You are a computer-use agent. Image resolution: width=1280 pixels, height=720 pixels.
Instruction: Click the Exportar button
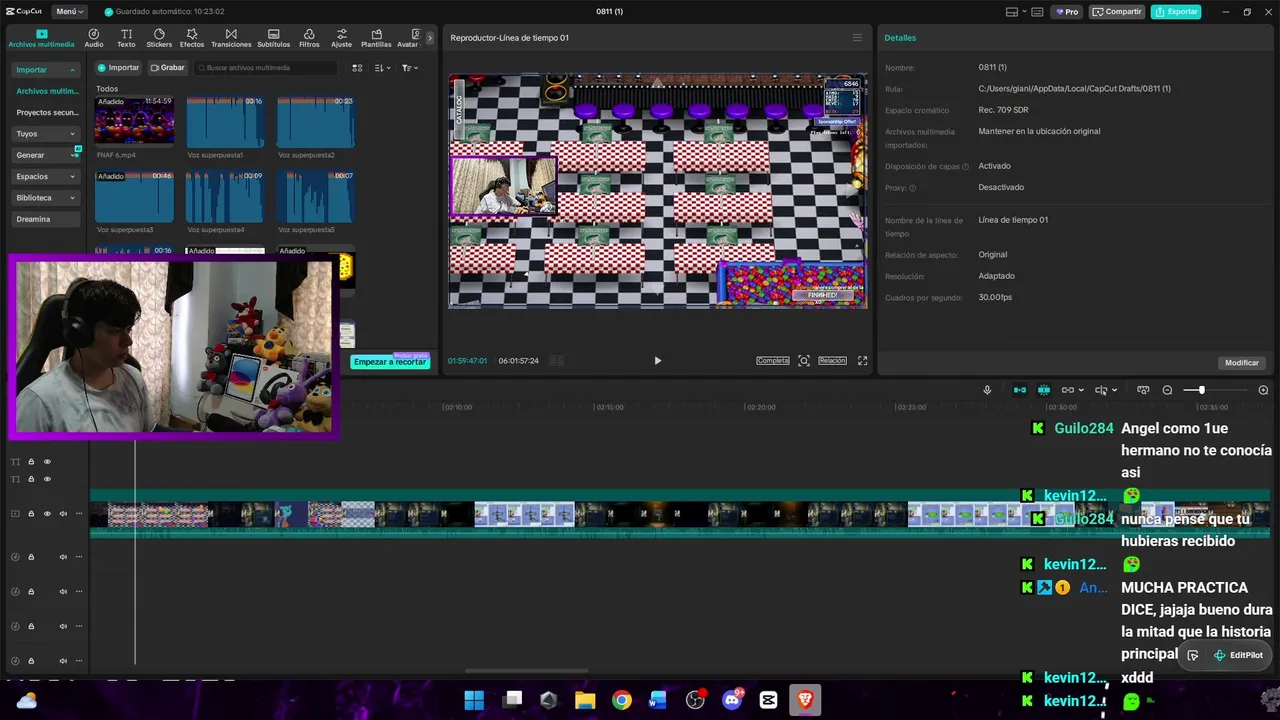(1176, 12)
